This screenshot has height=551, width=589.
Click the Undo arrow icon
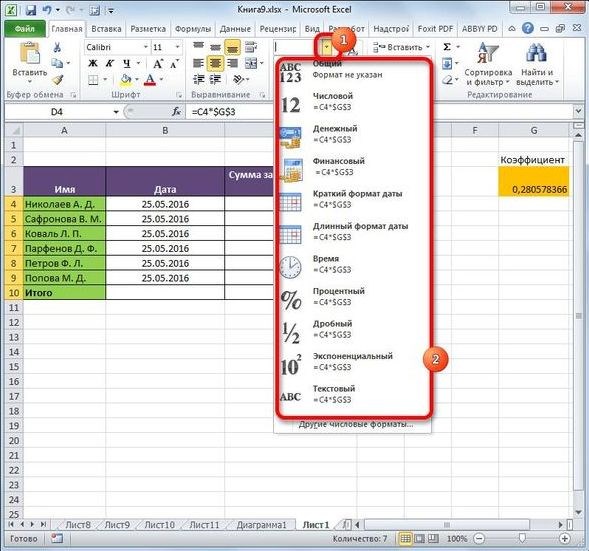pos(47,10)
